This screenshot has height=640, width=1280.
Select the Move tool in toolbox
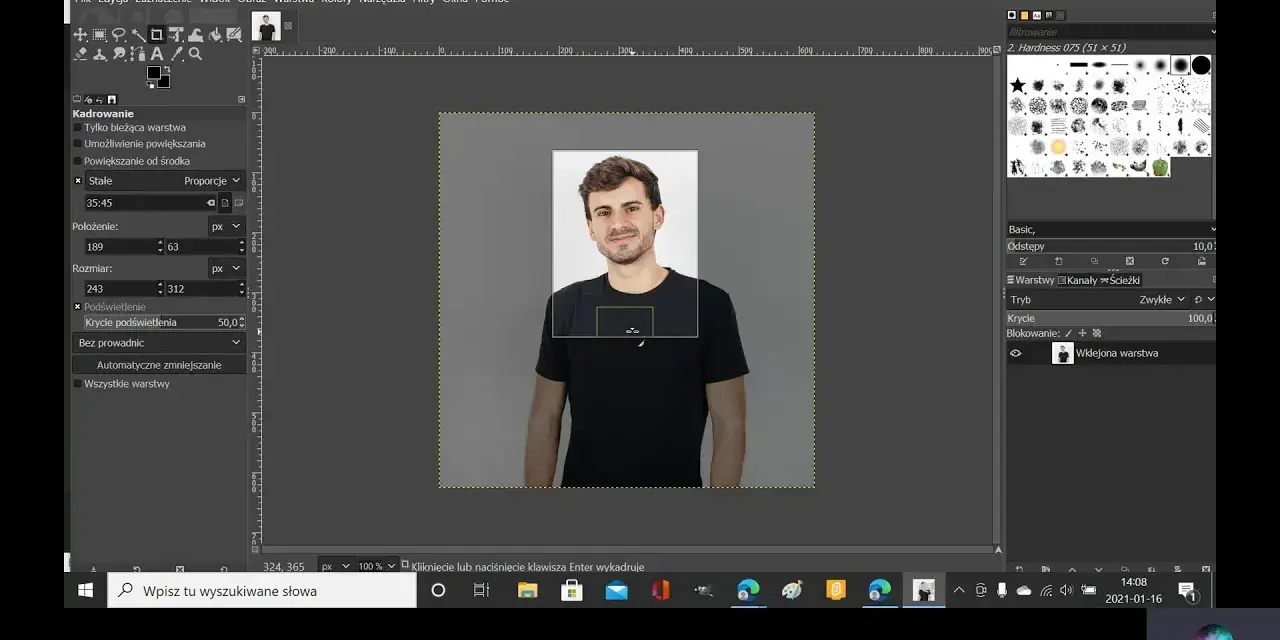80,35
